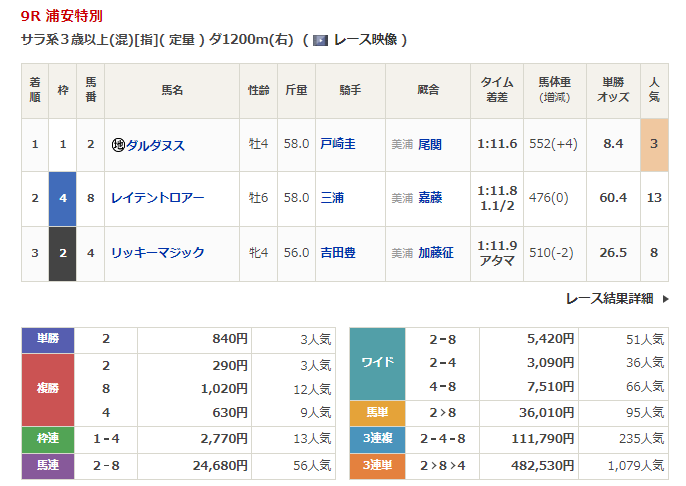Open jockey 戸崎圭 profile
The image size is (686, 486).
point(337,144)
